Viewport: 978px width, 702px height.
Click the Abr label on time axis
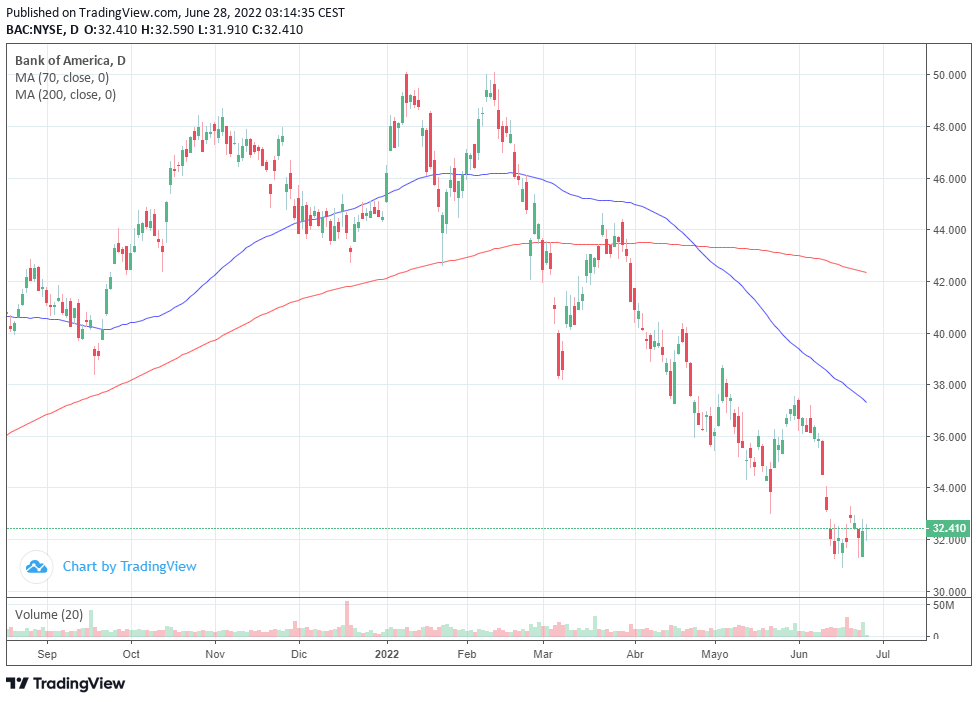pyautogui.click(x=635, y=654)
